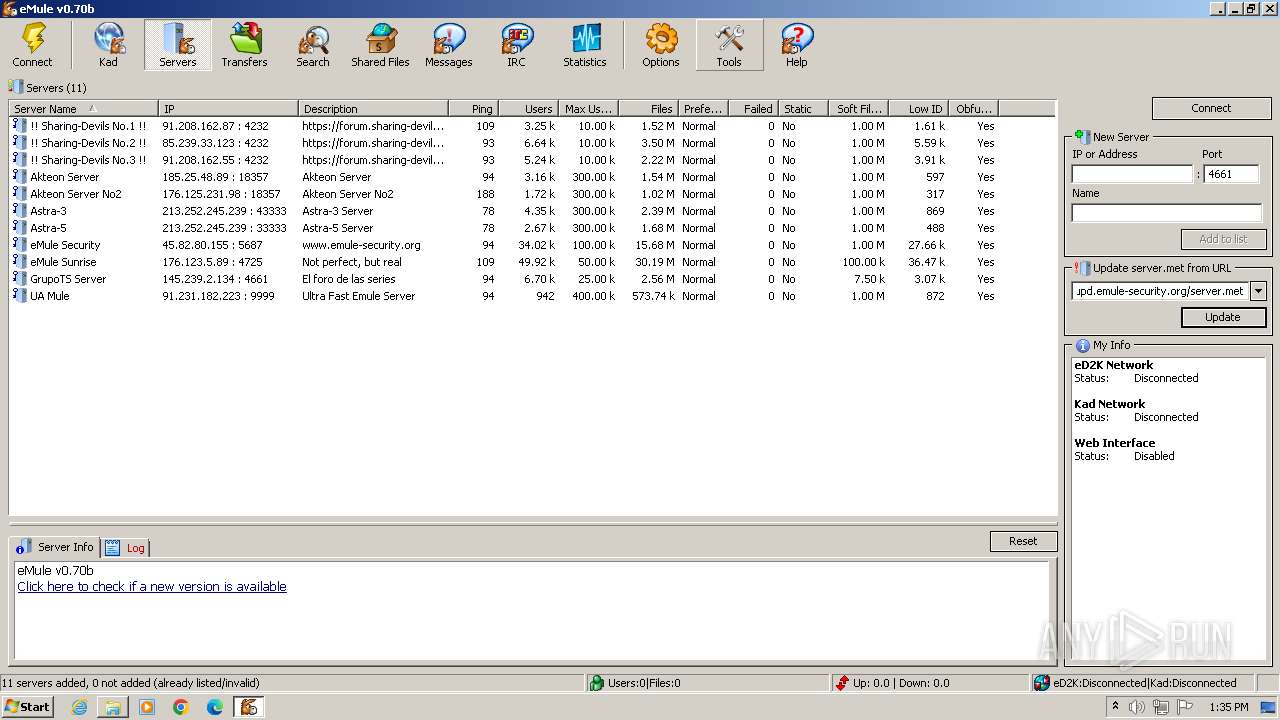1280x720 pixels.
Task: Open the IRC chat window
Action: coord(516,46)
